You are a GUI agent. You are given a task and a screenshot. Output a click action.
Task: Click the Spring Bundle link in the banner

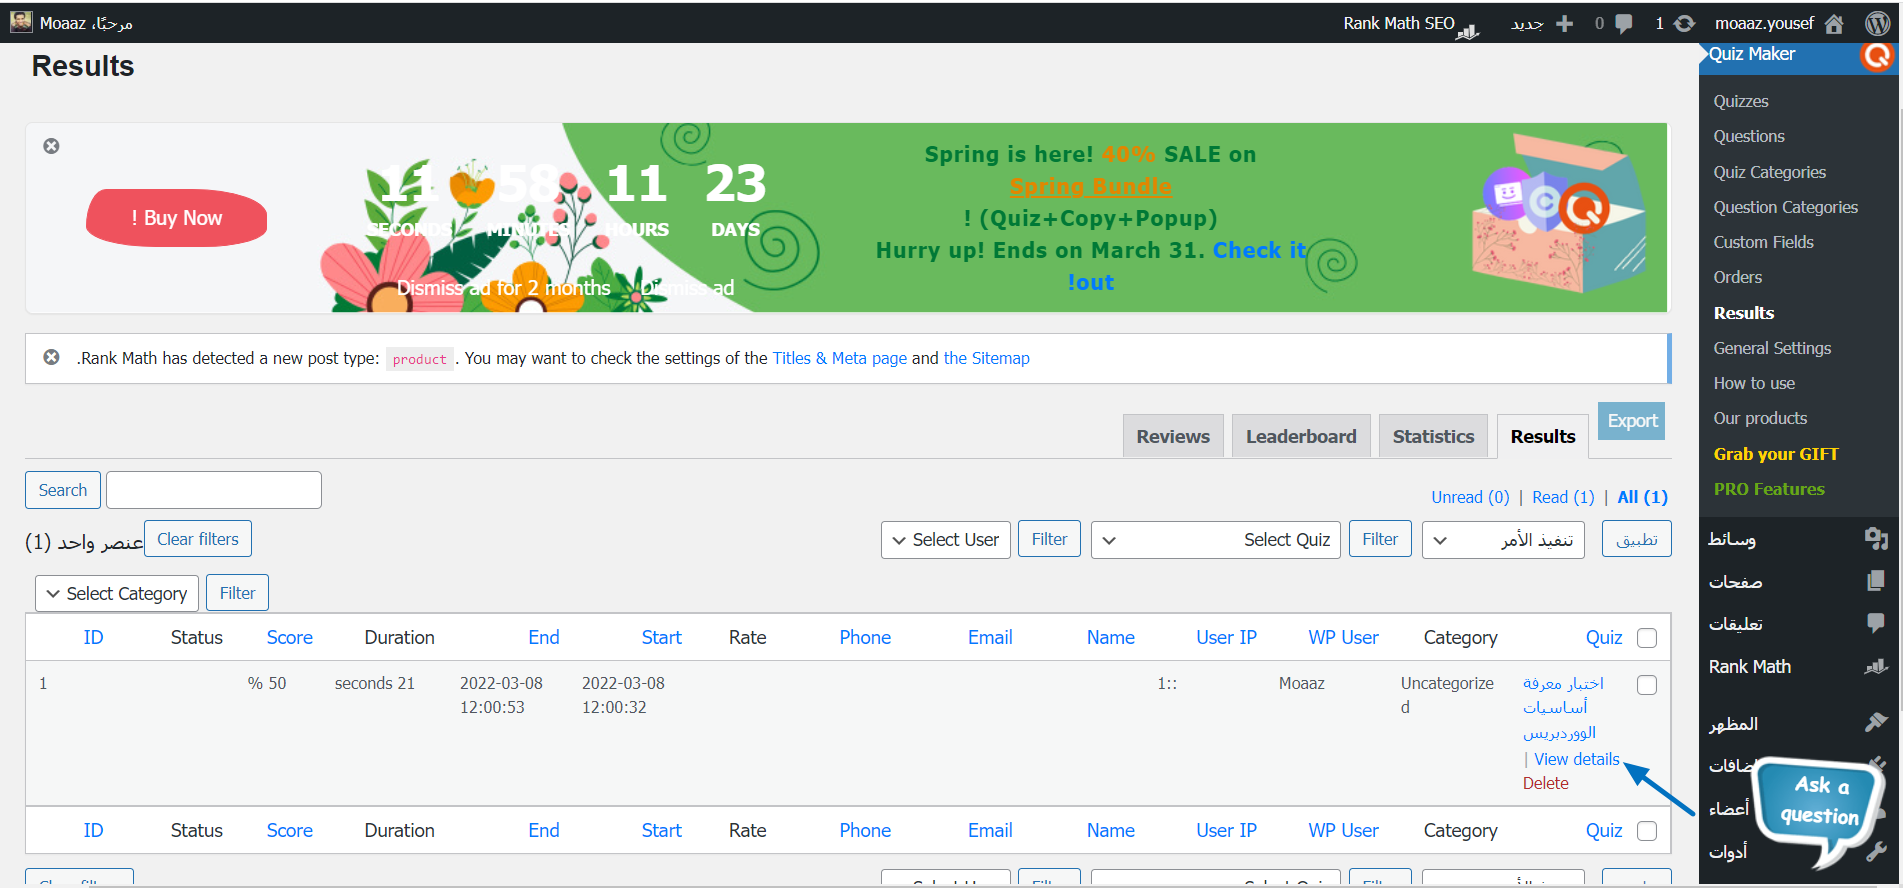tap(1091, 186)
